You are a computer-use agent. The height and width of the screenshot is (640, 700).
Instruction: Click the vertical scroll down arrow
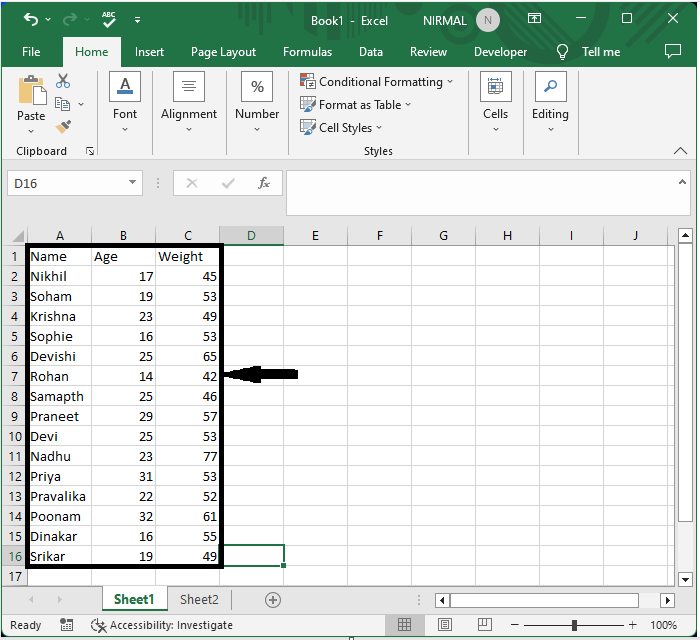pyautogui.click(x=685, y=579)
